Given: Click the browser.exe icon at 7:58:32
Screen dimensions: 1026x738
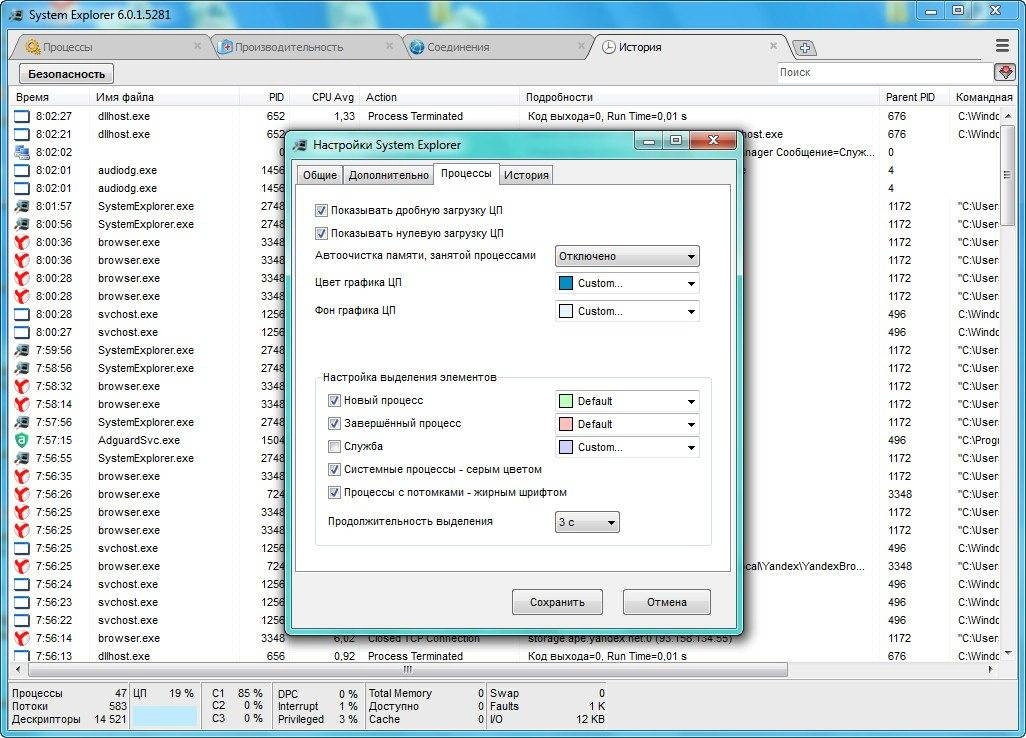Looking at the screenshot, I should pyautogui.click(x=22, y=386).
